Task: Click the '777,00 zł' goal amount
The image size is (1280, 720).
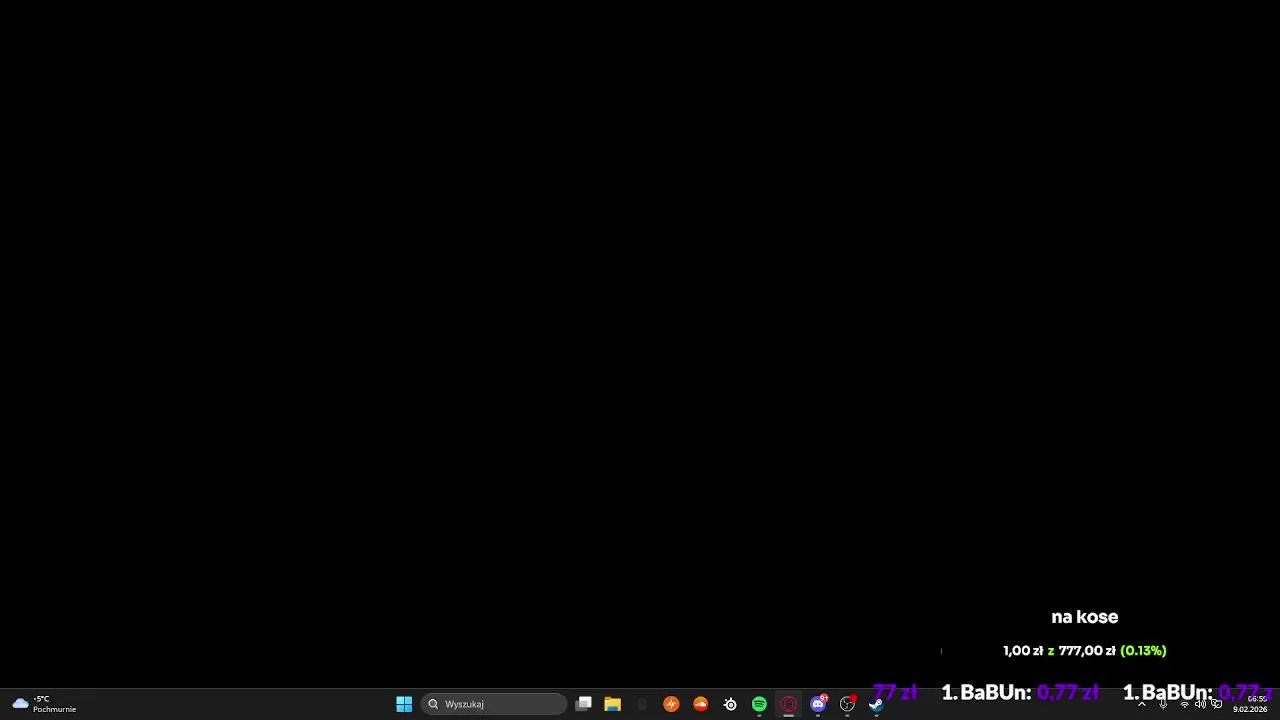Action: pyautogui.click(x=1087, y=651)
